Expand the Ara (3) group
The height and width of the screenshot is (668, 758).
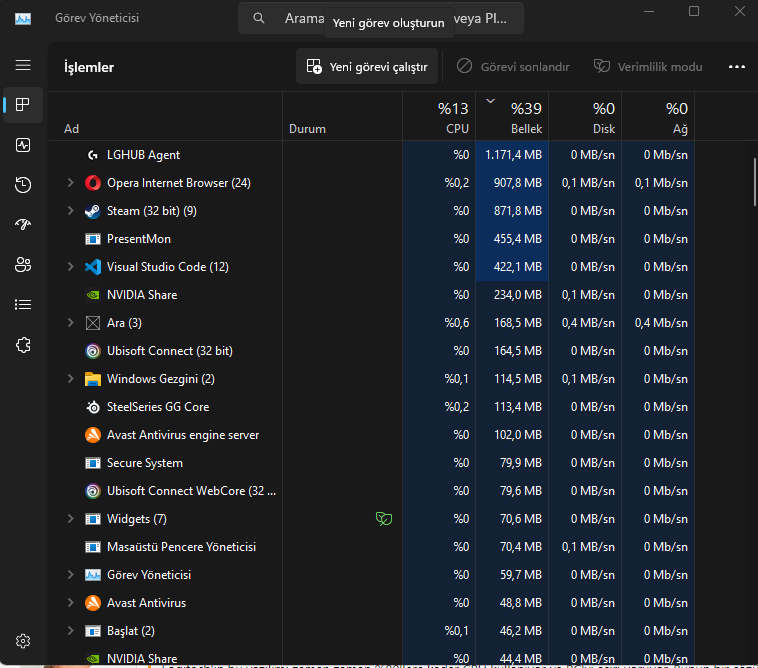pos(71,323)
